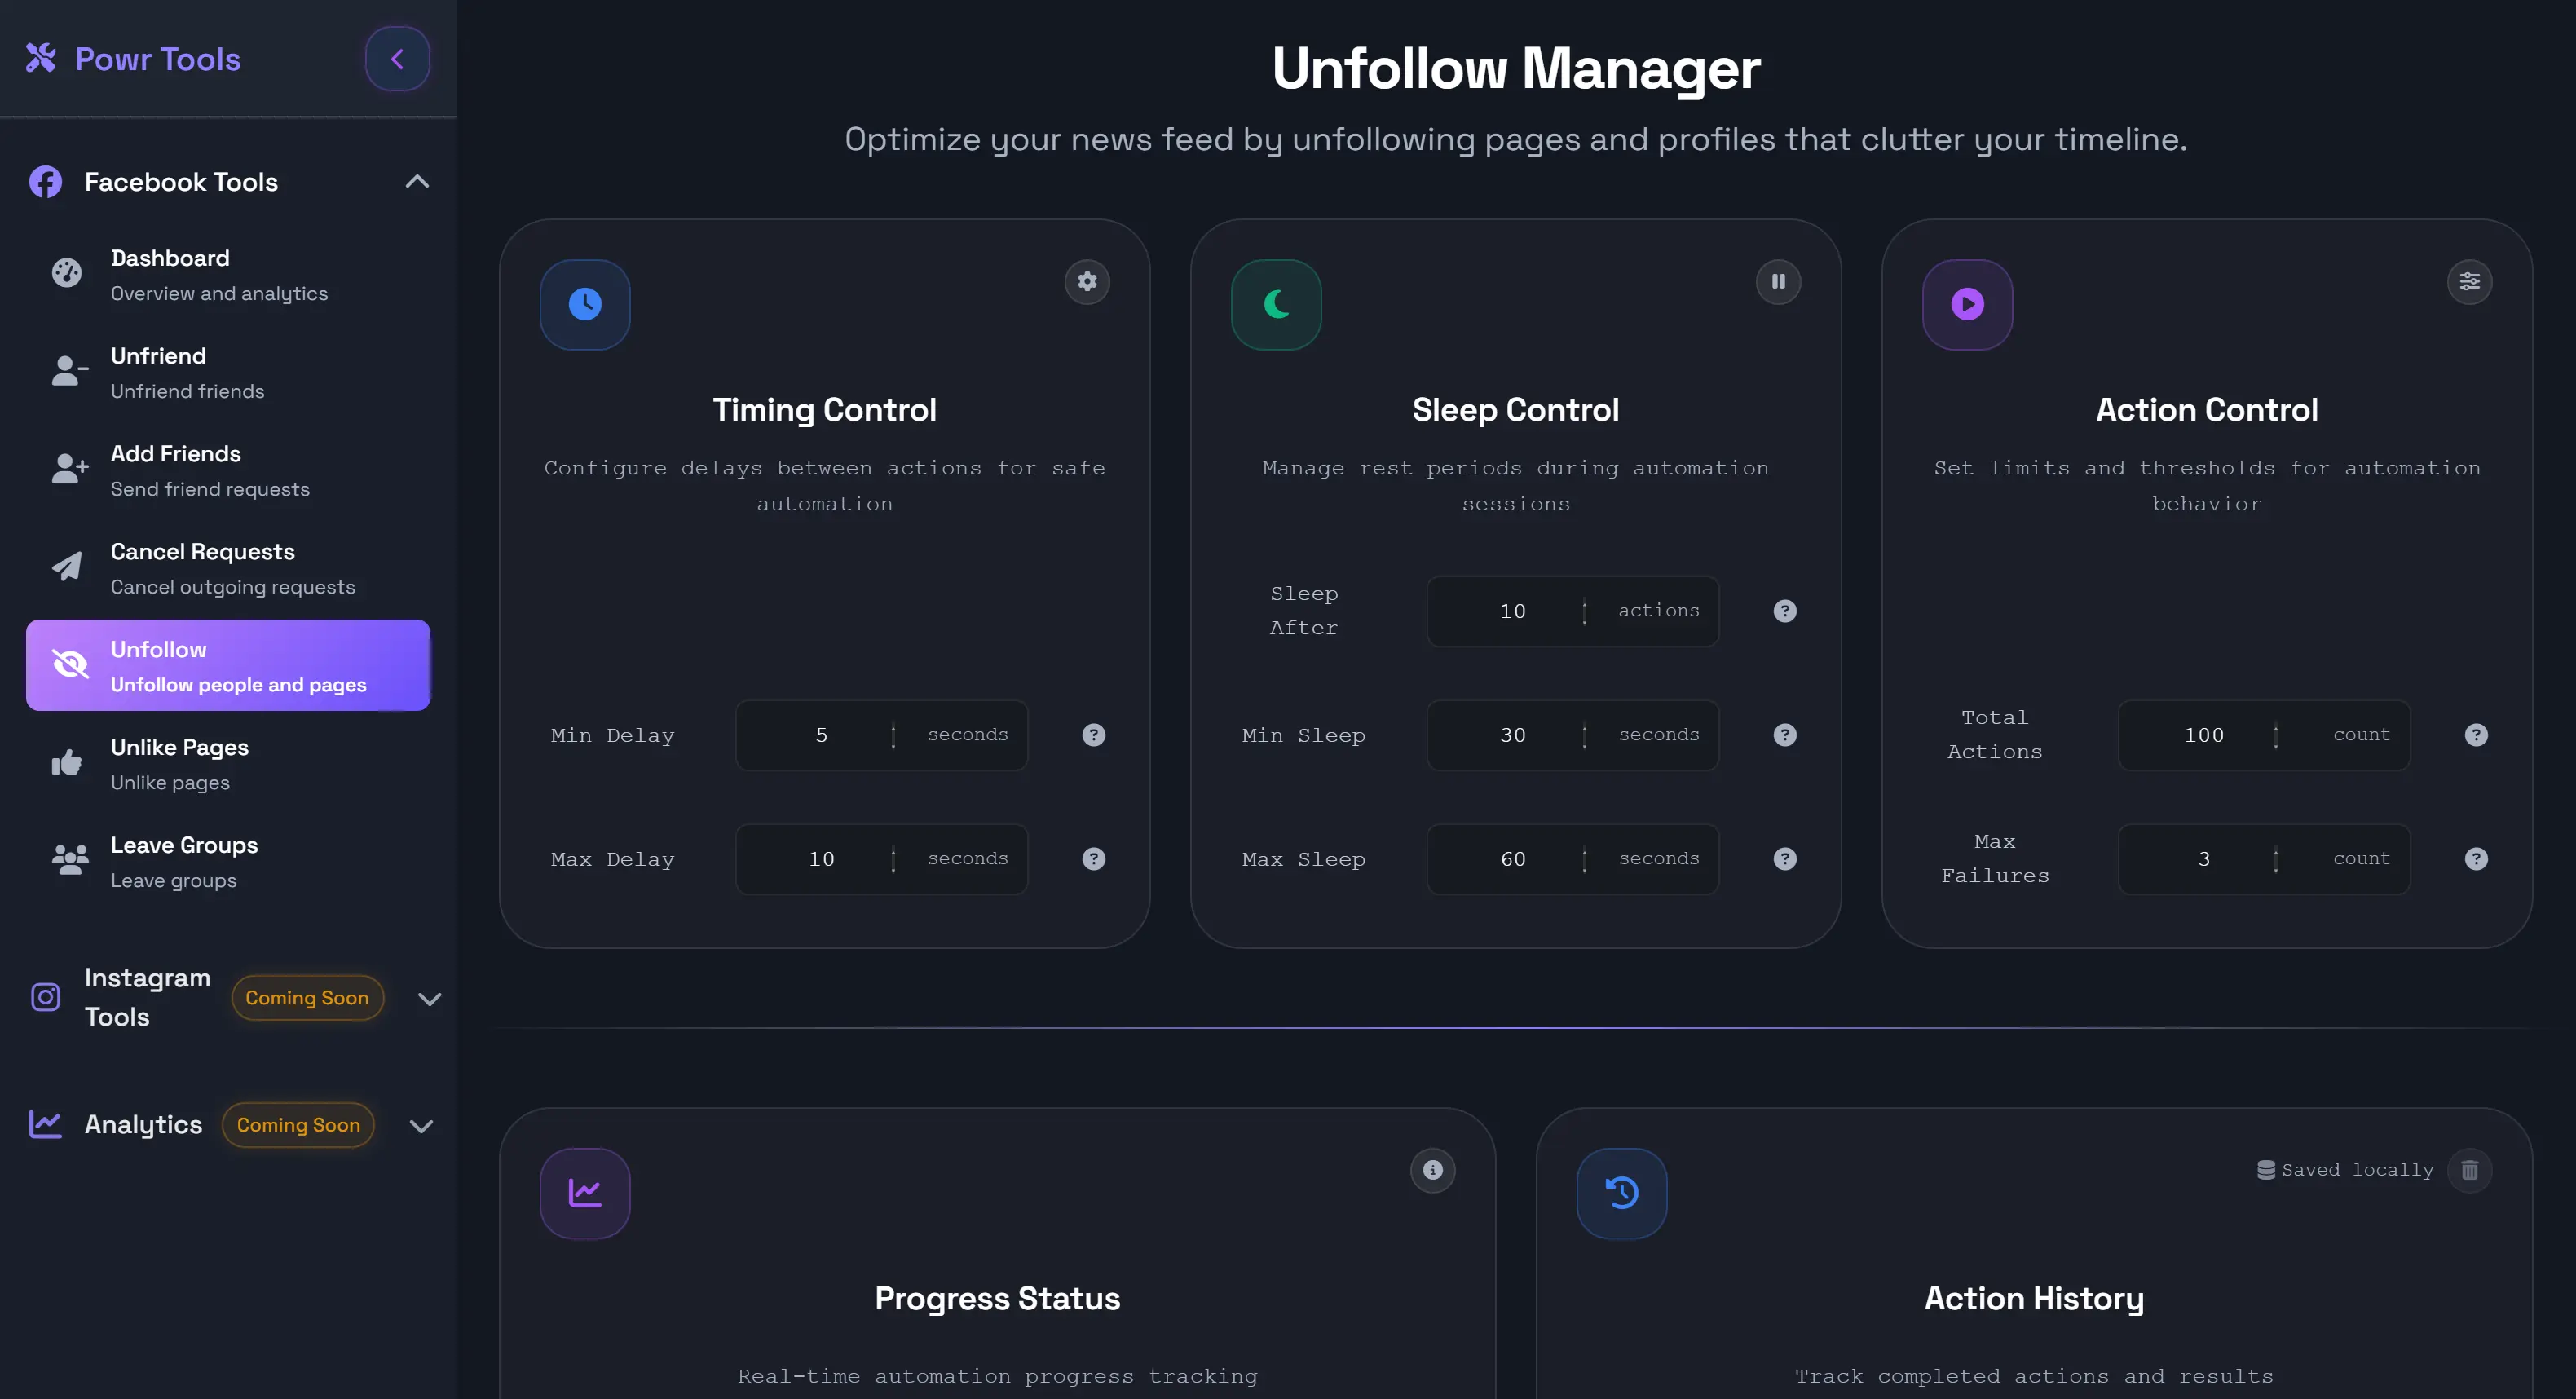Click the Add Friends user-plus icon
The image size is (2576, 1399).
[70, 469]
